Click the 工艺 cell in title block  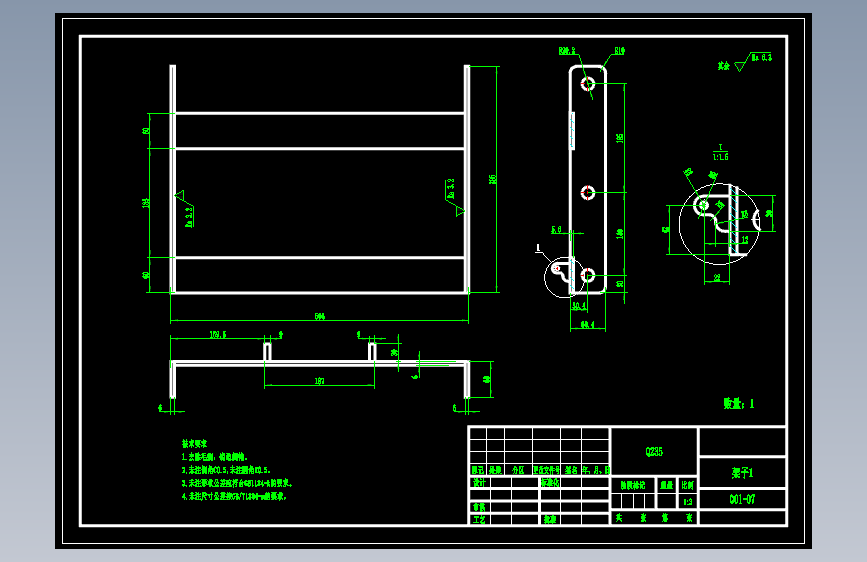pos(479,520)
